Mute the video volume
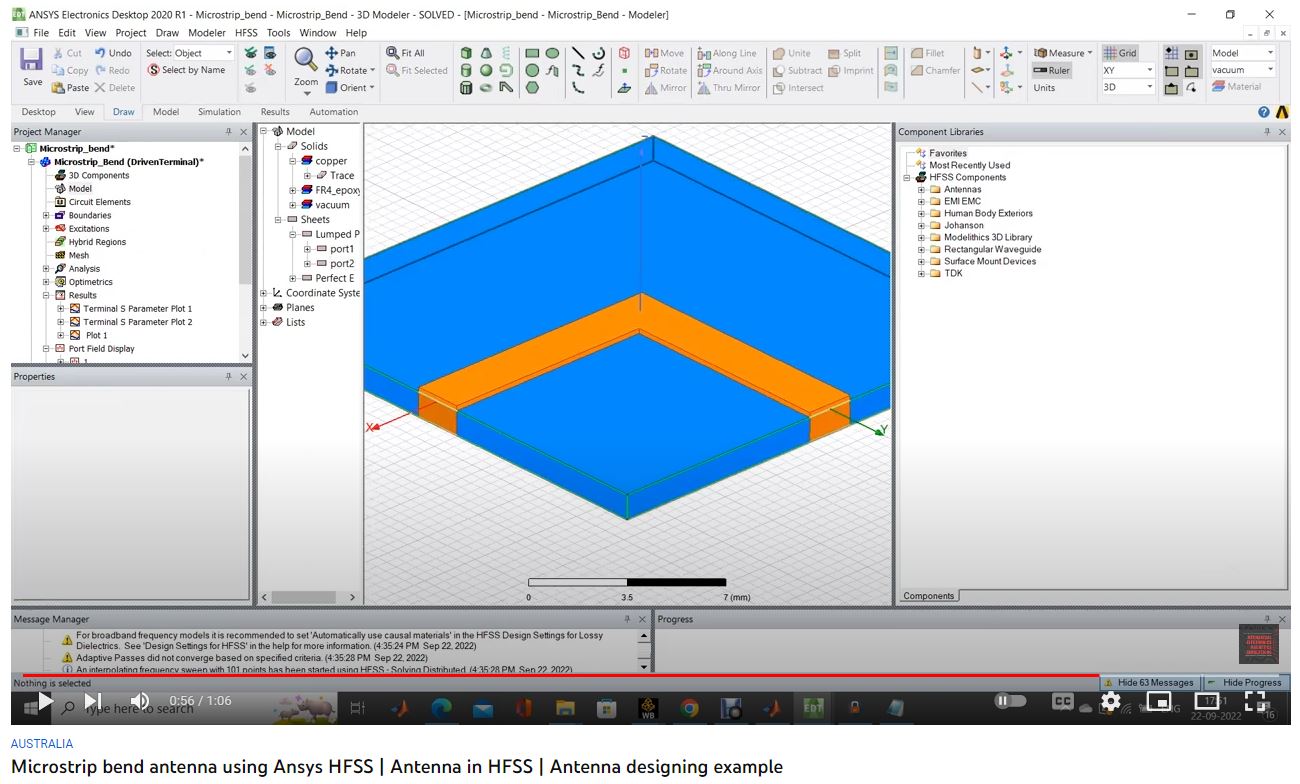The width and height of the screenshot is (1300, 784). 139,701
